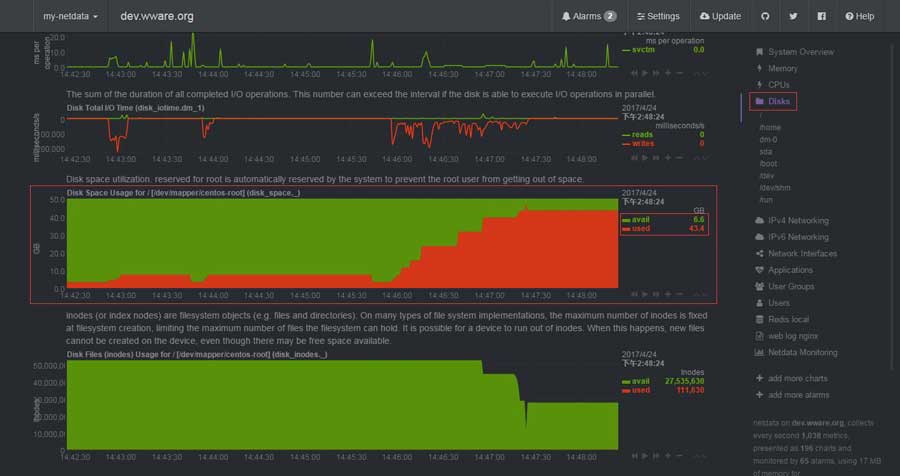Open the my-netdata dropdown menu
This screenshot has width=900, height=476.
click(x=70, y=16)
